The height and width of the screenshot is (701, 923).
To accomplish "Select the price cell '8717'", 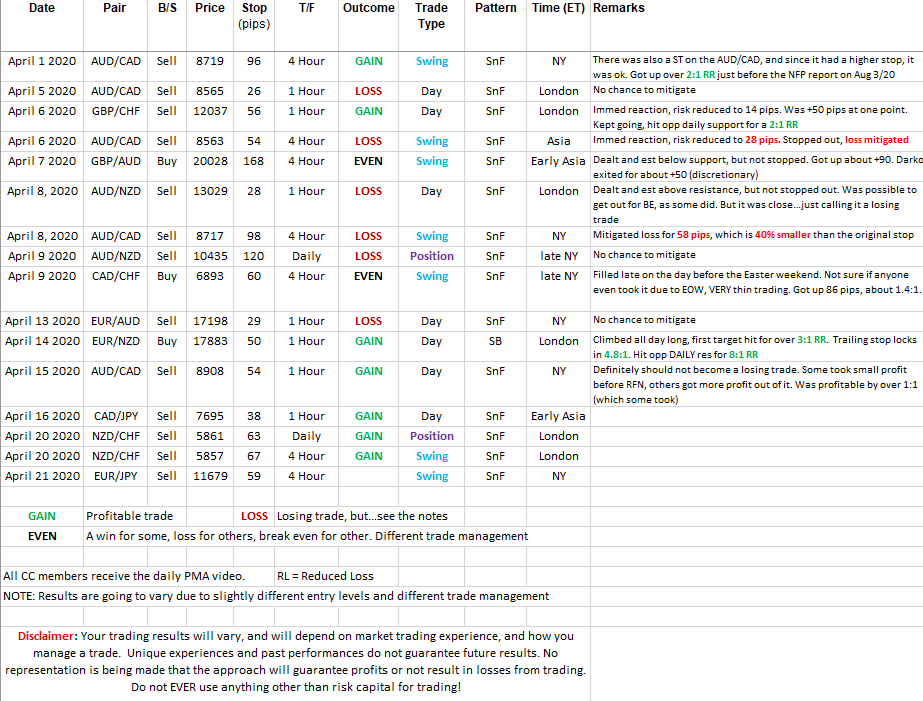I will point(210,236).
